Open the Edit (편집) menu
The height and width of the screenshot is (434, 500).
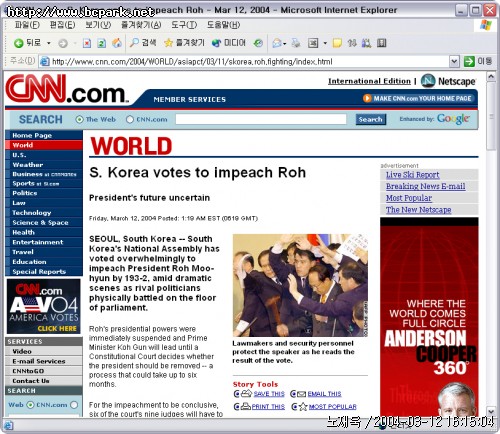pyautogui.click(x=62, y=25)
